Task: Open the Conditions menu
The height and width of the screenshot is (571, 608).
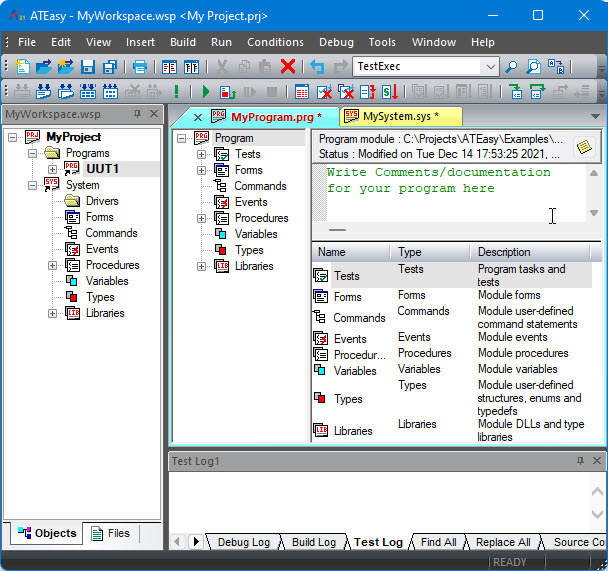Action: (x=275, y=42)
